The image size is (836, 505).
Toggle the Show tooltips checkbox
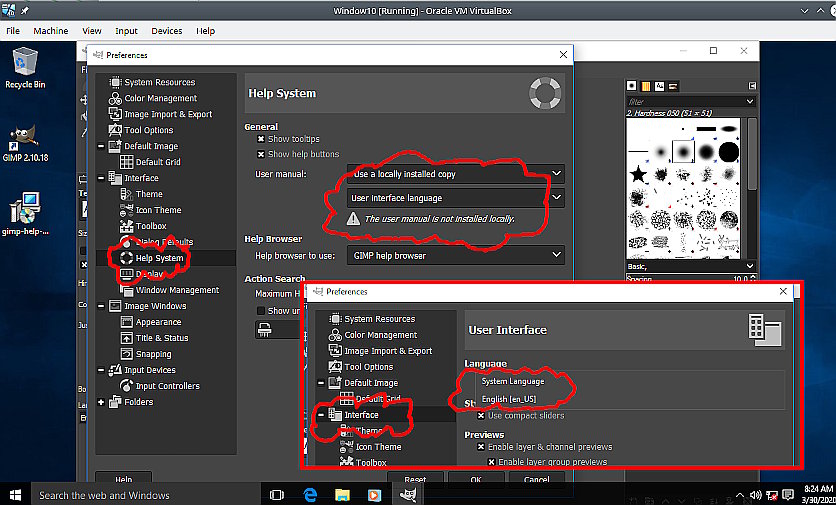261,139
